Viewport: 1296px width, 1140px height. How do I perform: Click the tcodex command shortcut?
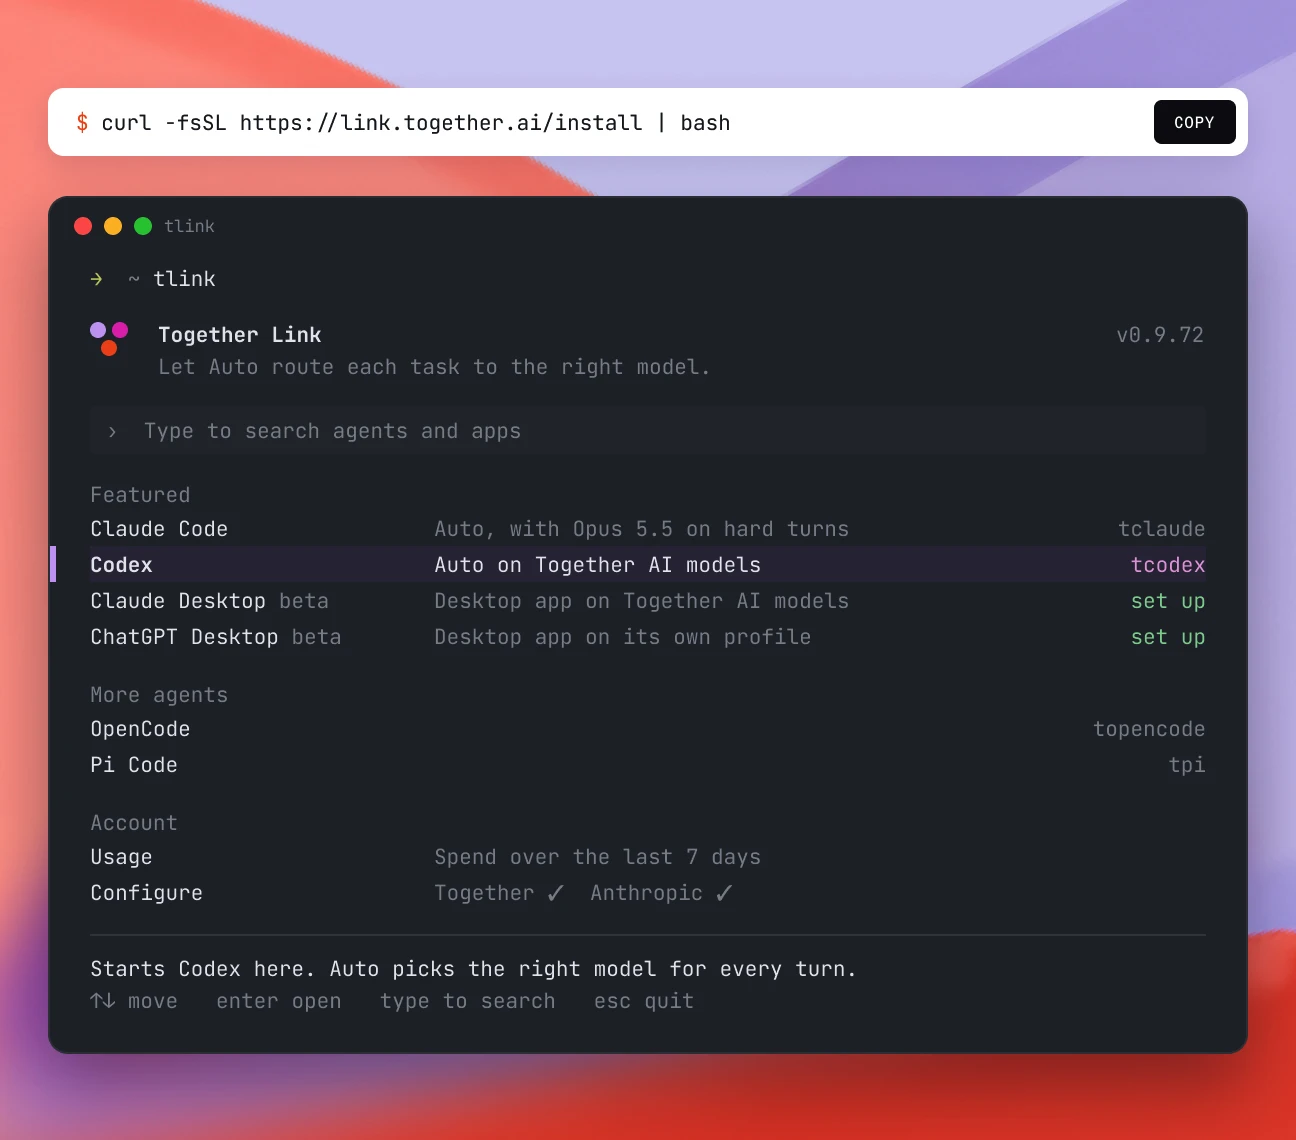click(x=1168, y=565)
